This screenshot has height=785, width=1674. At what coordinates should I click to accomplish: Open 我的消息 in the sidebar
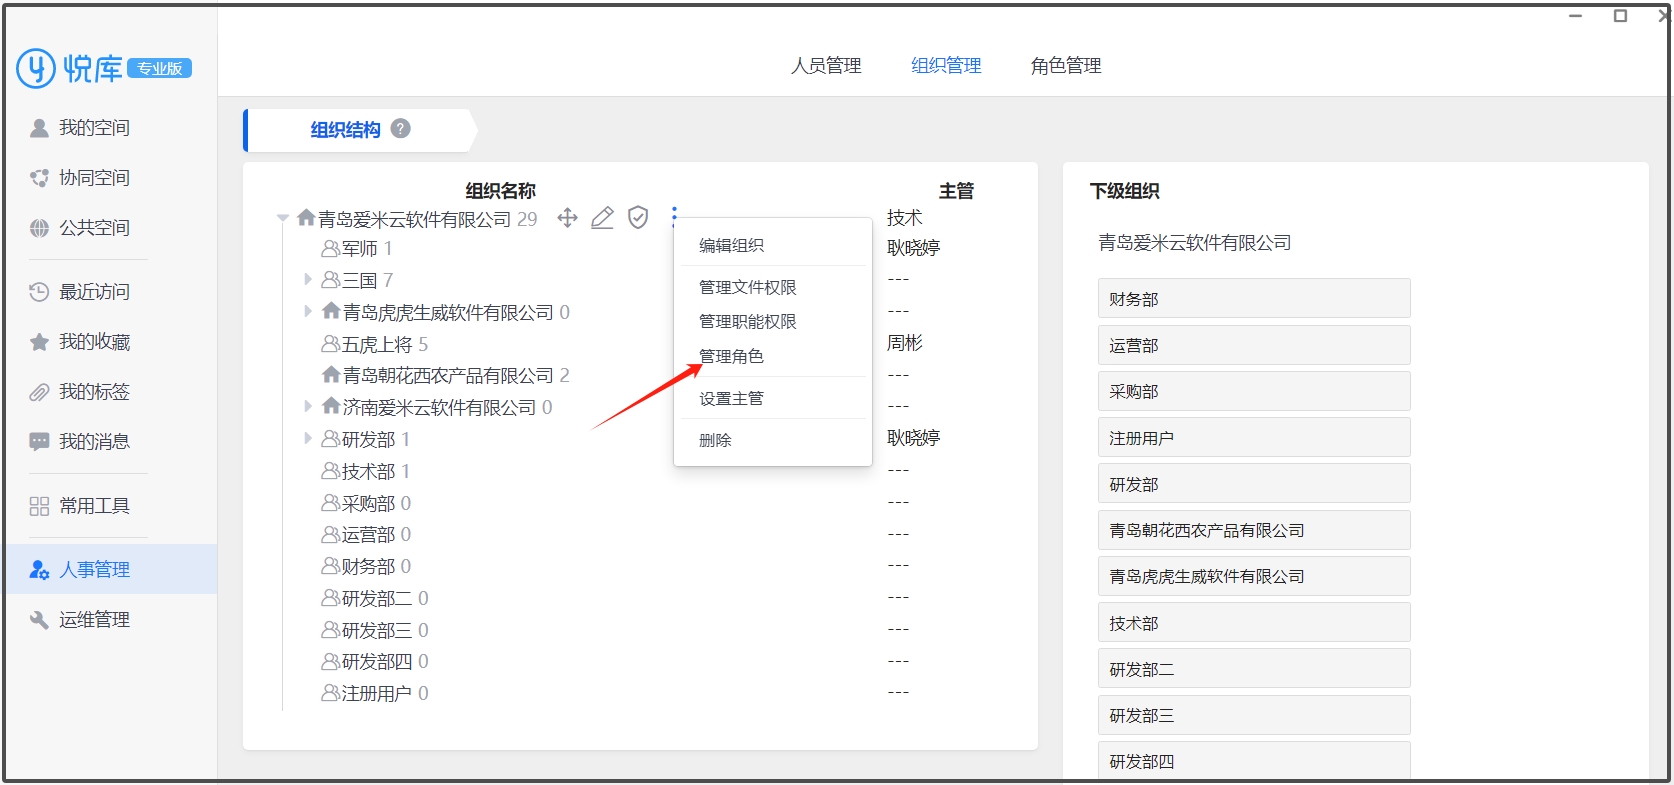click(93, 442)
